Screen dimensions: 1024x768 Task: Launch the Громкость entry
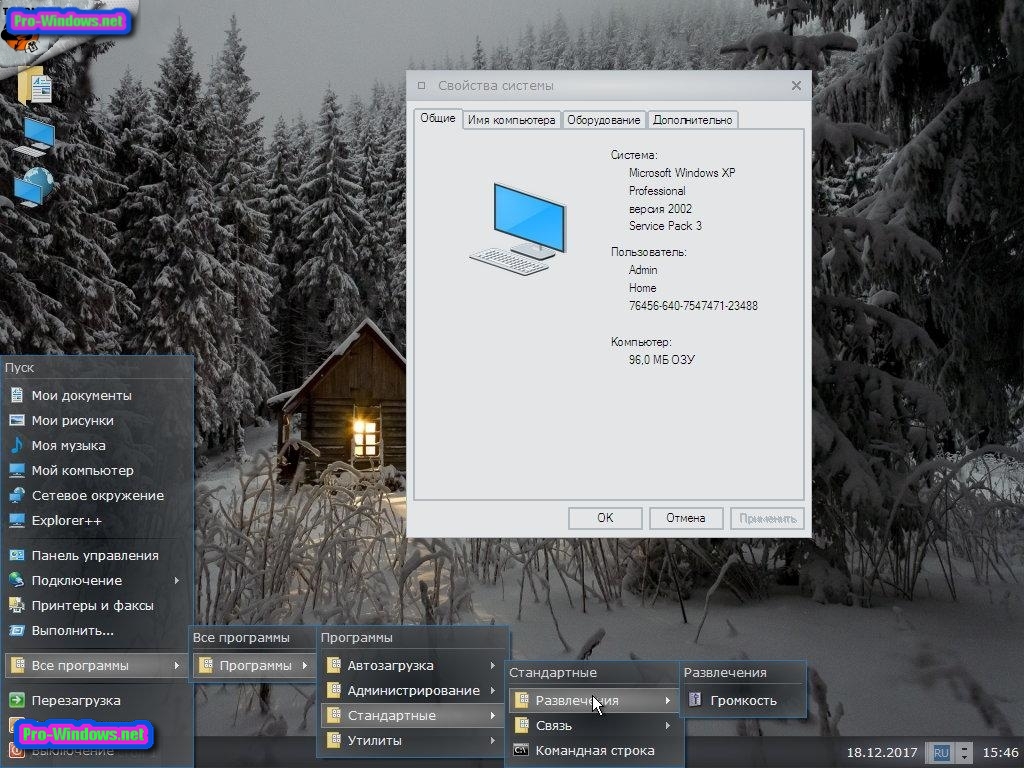click(743, 700)
